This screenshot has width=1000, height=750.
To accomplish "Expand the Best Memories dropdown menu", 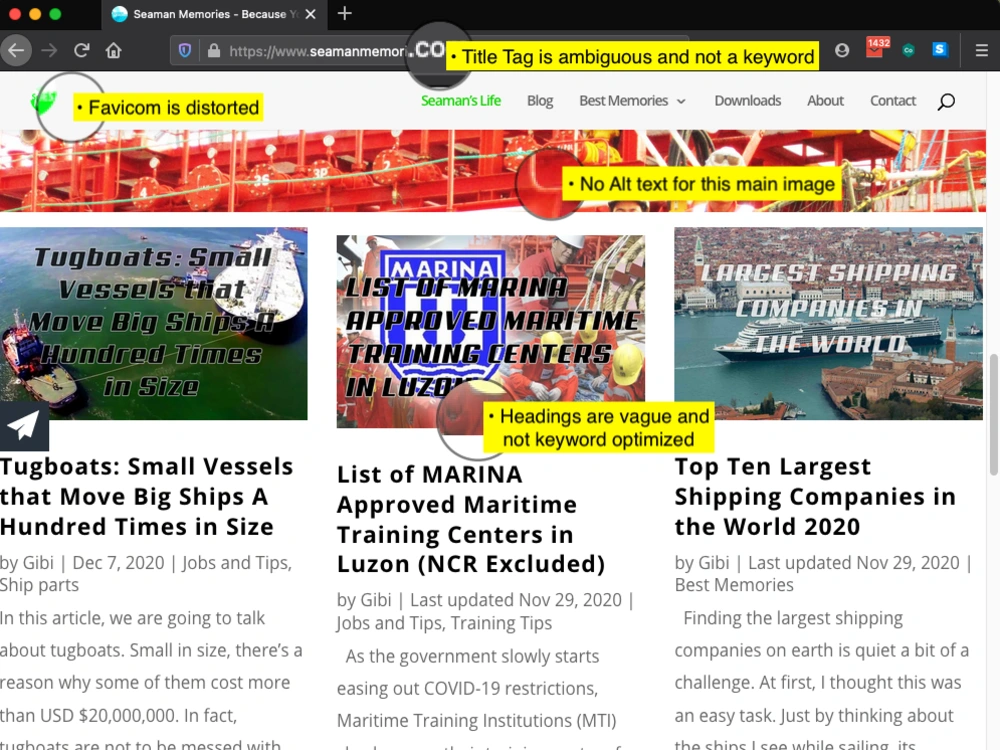I will pyautogui.click(x=632, y=101).
